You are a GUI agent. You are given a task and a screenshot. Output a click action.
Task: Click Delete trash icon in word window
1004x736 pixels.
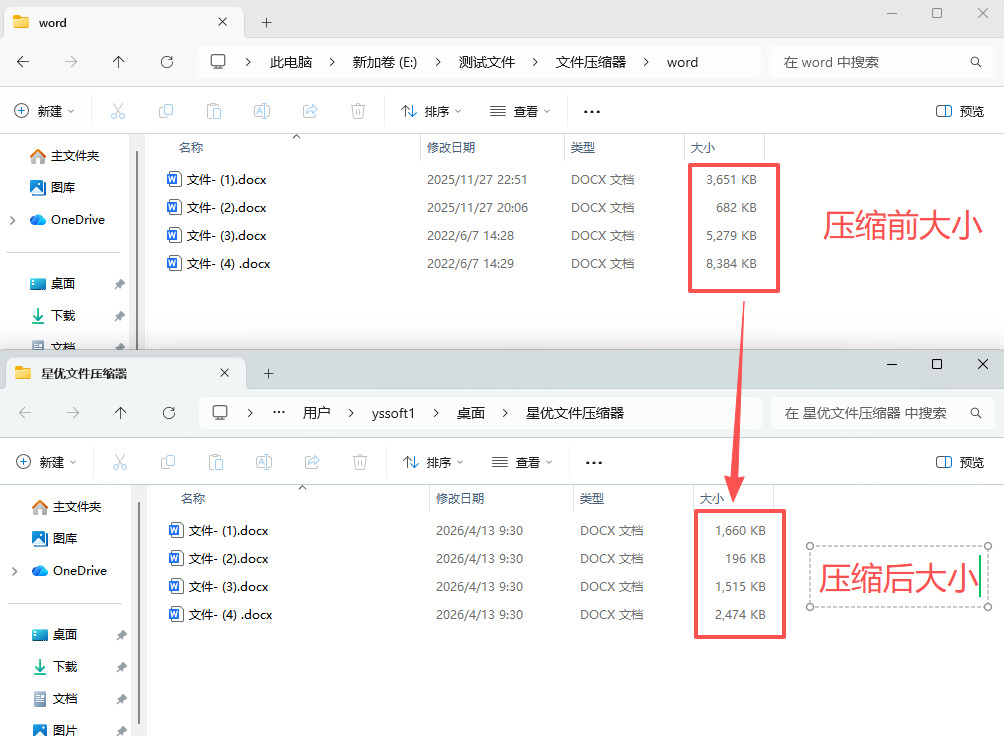point(358,111)
